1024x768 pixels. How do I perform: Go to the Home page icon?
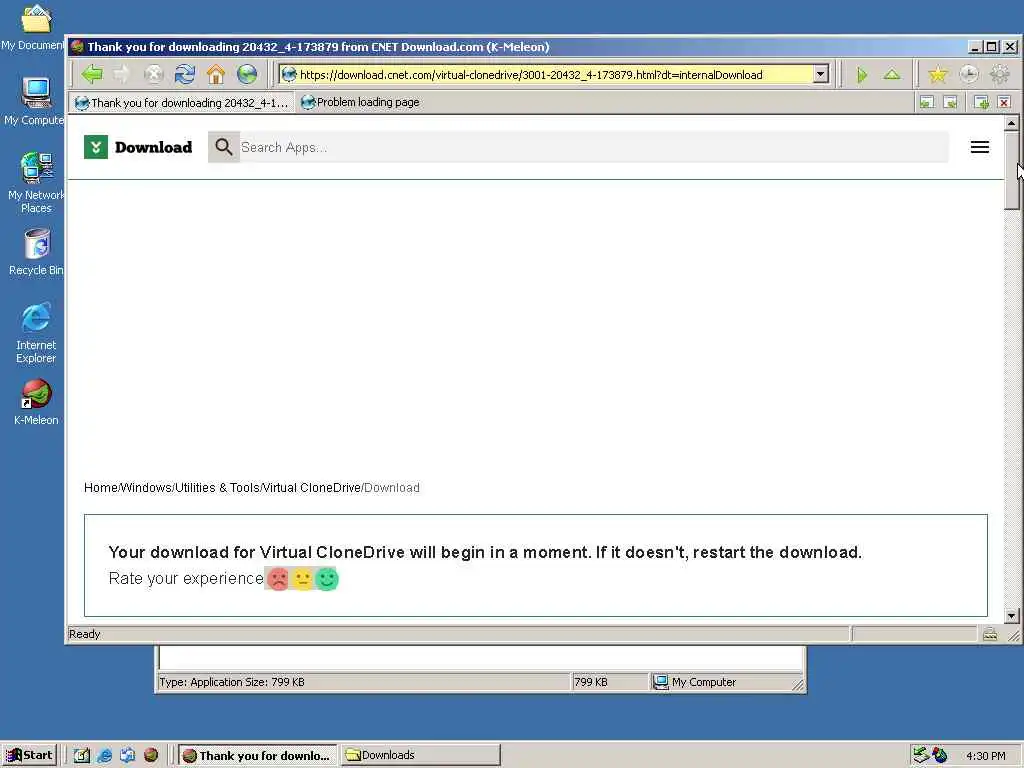[x=216, y=74]
